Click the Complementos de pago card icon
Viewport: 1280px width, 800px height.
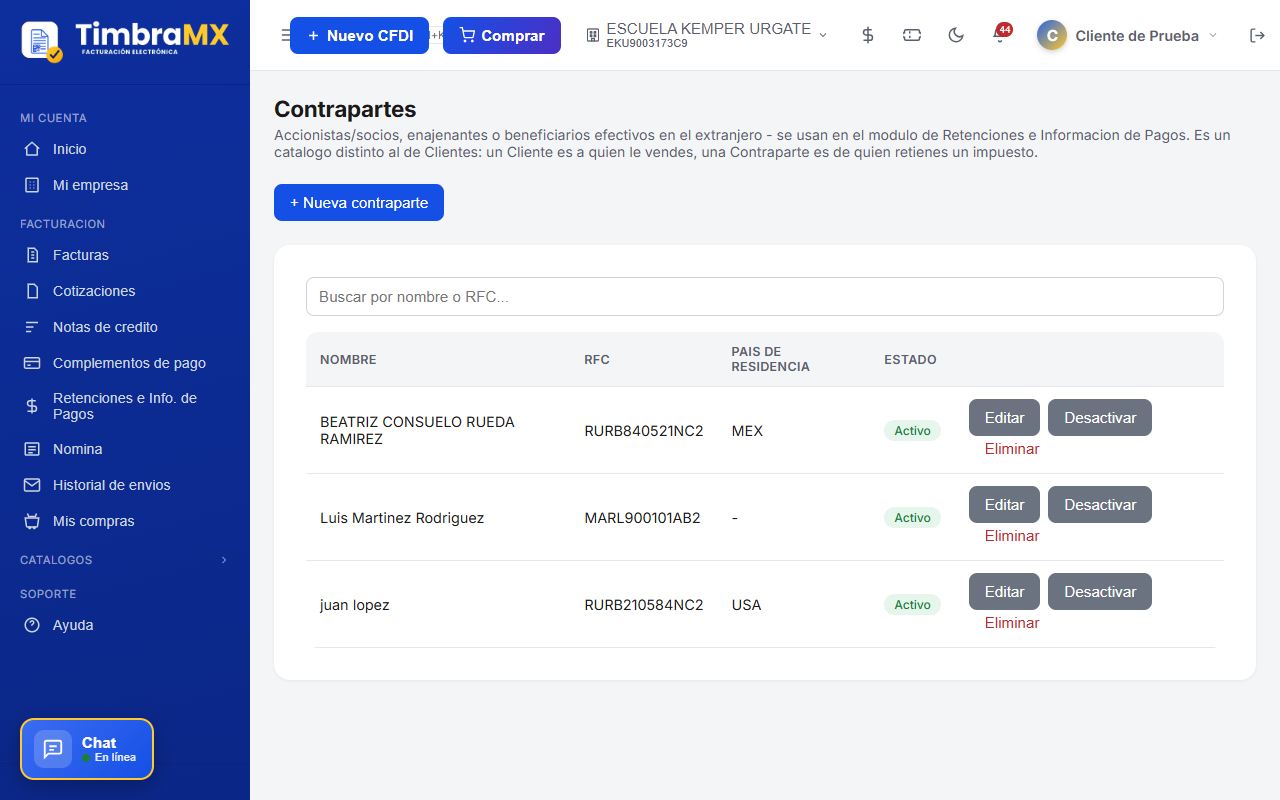click(x=32, y=363)
